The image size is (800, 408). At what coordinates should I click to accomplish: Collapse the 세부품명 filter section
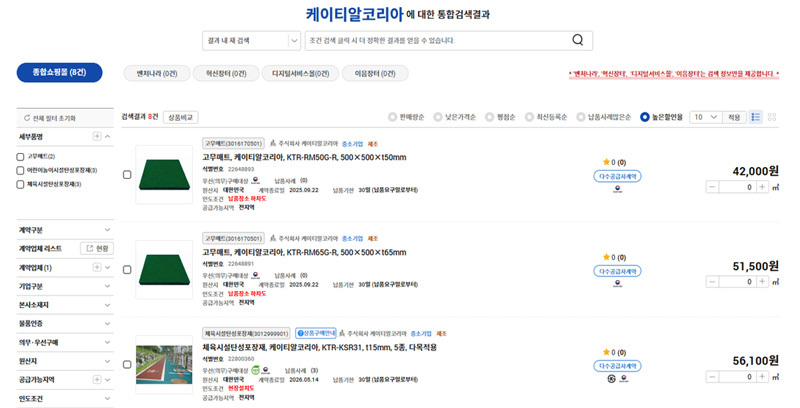click(108, 136)
